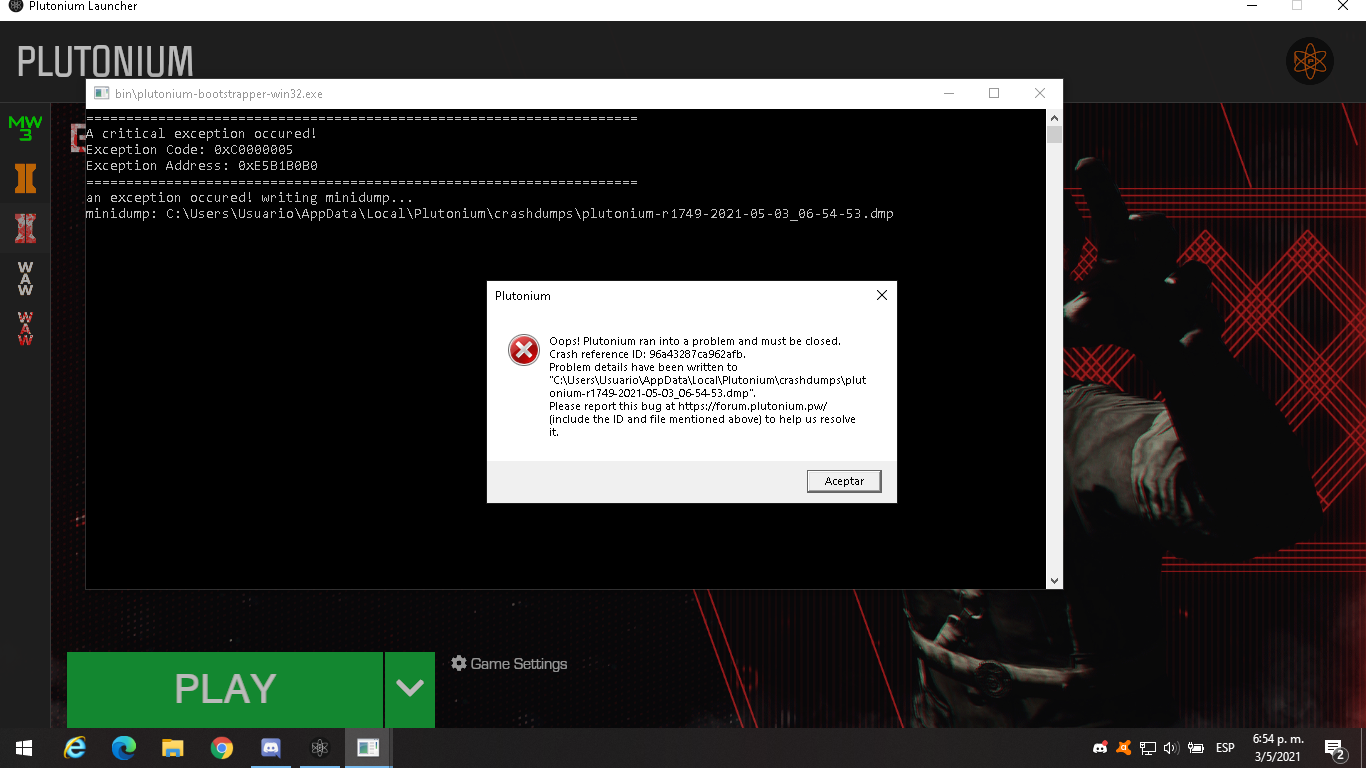
Task: Open the Plutonium account logo at top right
Action: click(1309, 62)
